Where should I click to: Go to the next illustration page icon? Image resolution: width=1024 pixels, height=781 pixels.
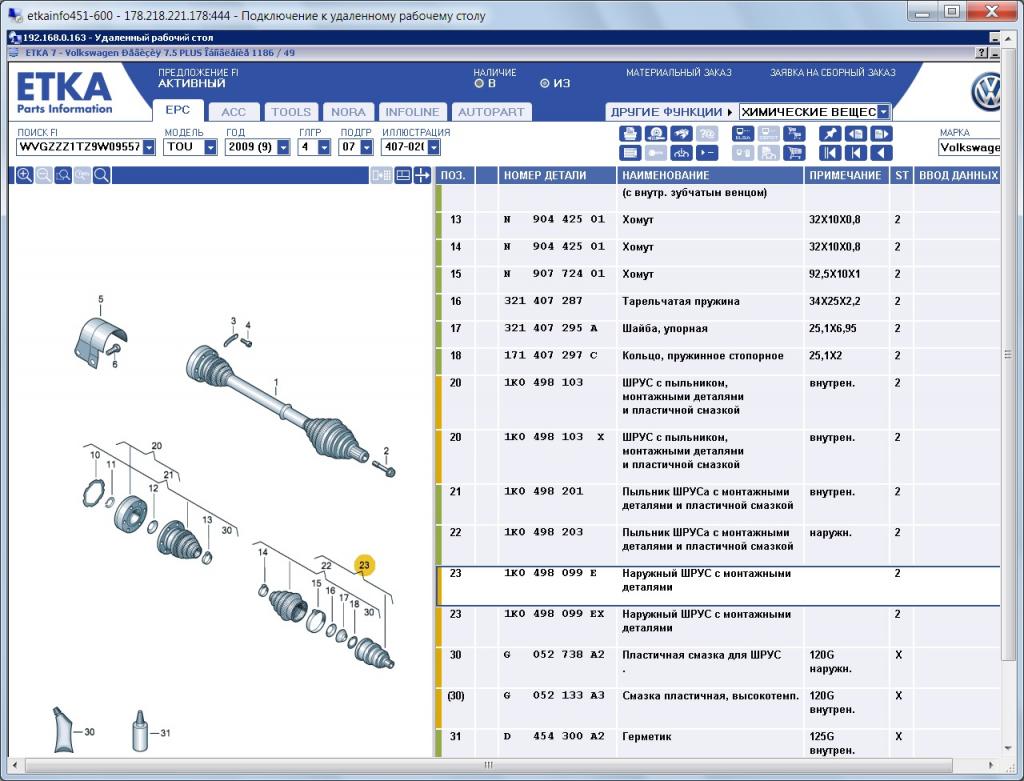[x=881, y=134]
